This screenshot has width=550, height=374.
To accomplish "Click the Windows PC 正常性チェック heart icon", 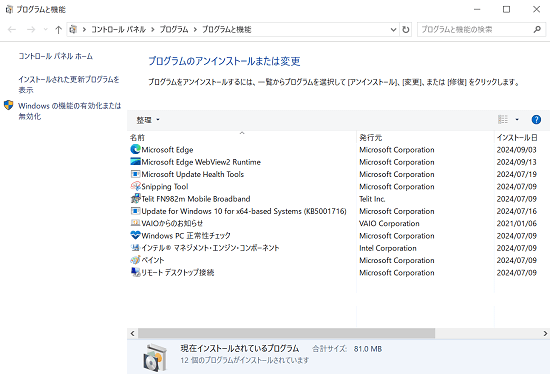I will click(135, 235).
